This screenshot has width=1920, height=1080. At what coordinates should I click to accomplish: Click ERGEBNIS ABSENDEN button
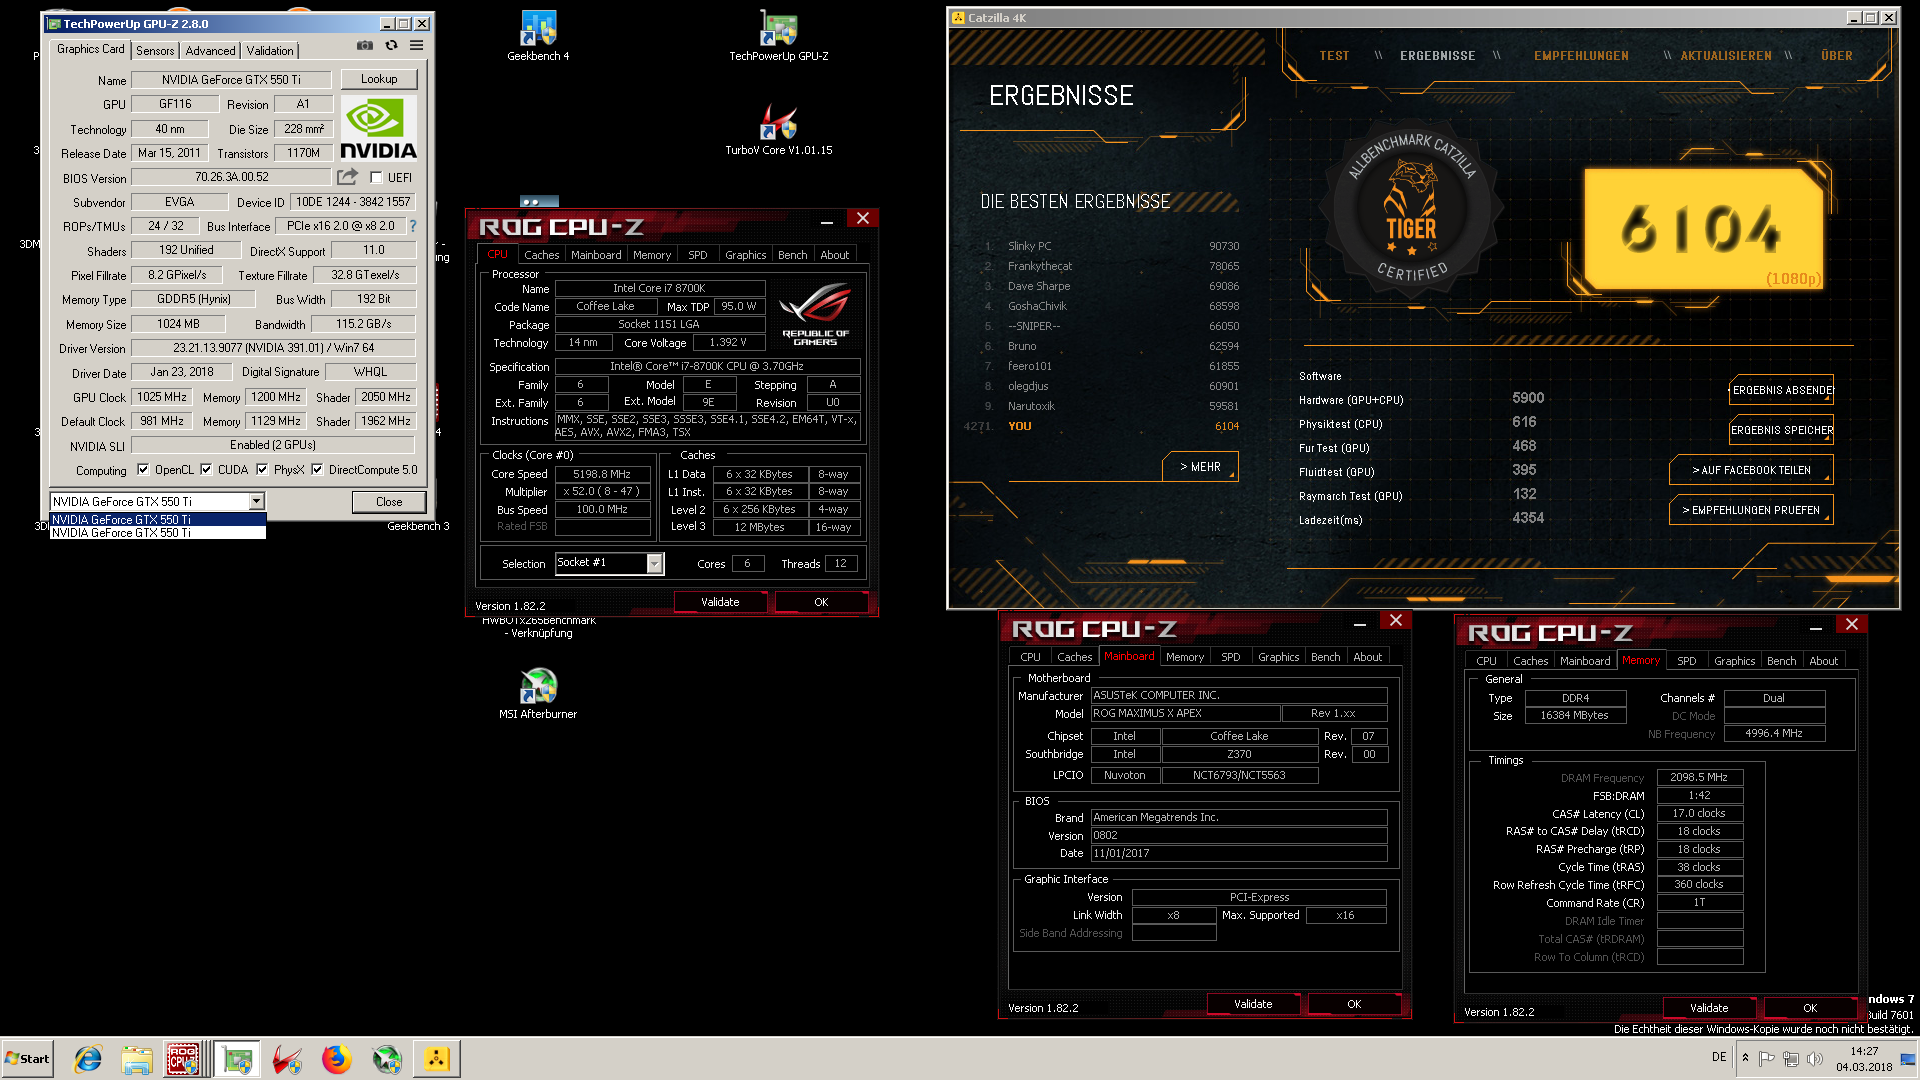(1782, 390)
